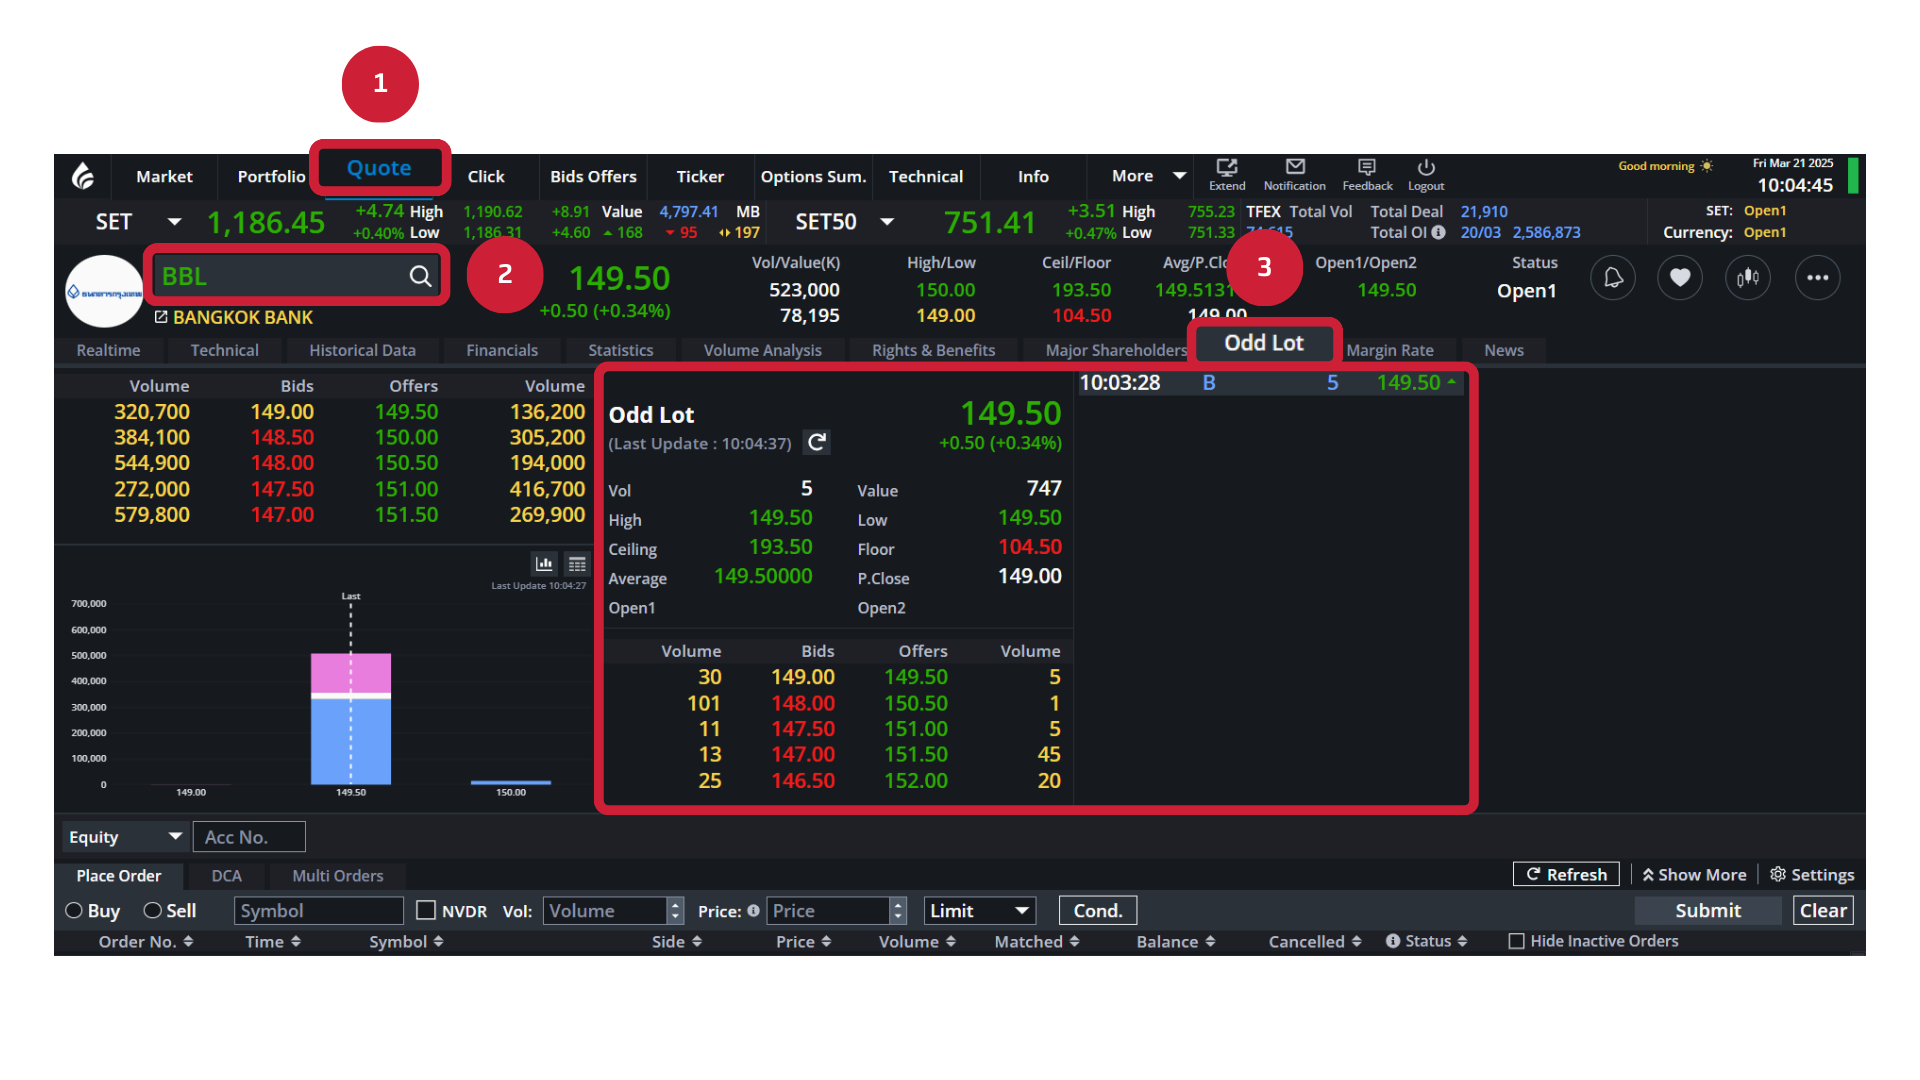Open the Bids Offers menu
The height and width of the screenshot is (1080, 1920).
tap(593, 176)
